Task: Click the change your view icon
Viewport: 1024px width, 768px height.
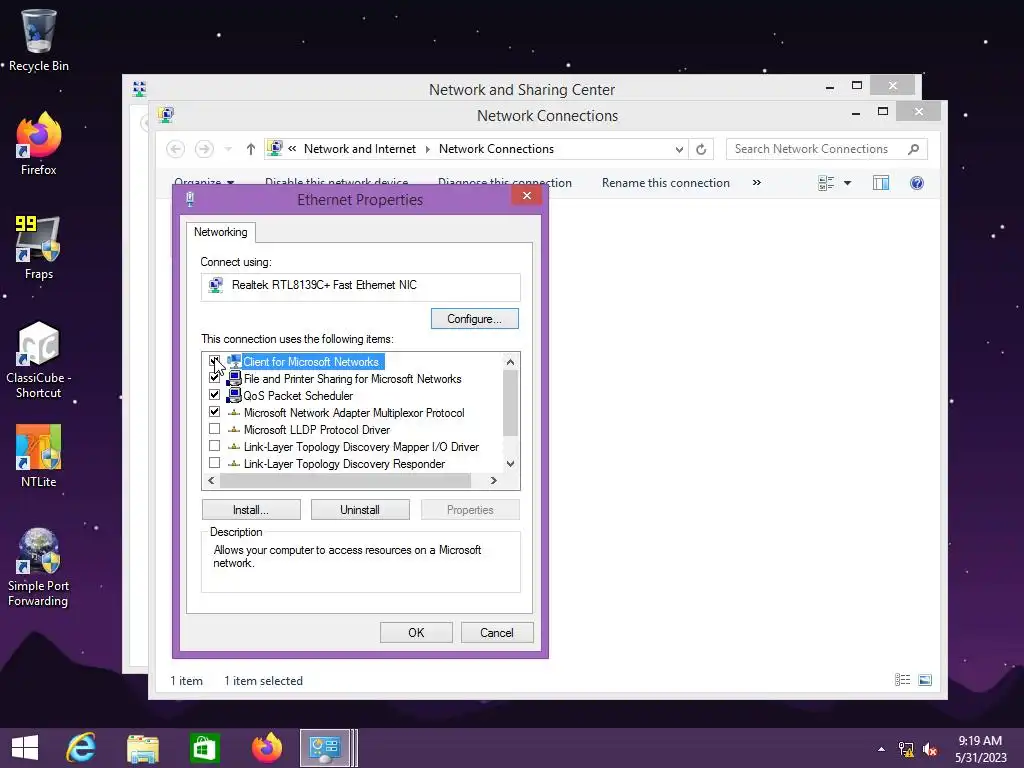Action: click(x=826, y=183)
